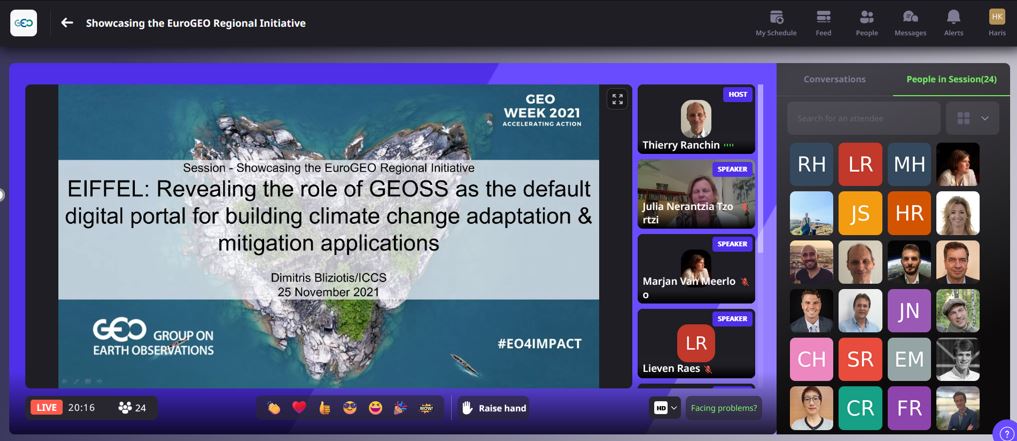Open Messages
This screenshot has width=1017, height=441.
(x=910, y=23)
